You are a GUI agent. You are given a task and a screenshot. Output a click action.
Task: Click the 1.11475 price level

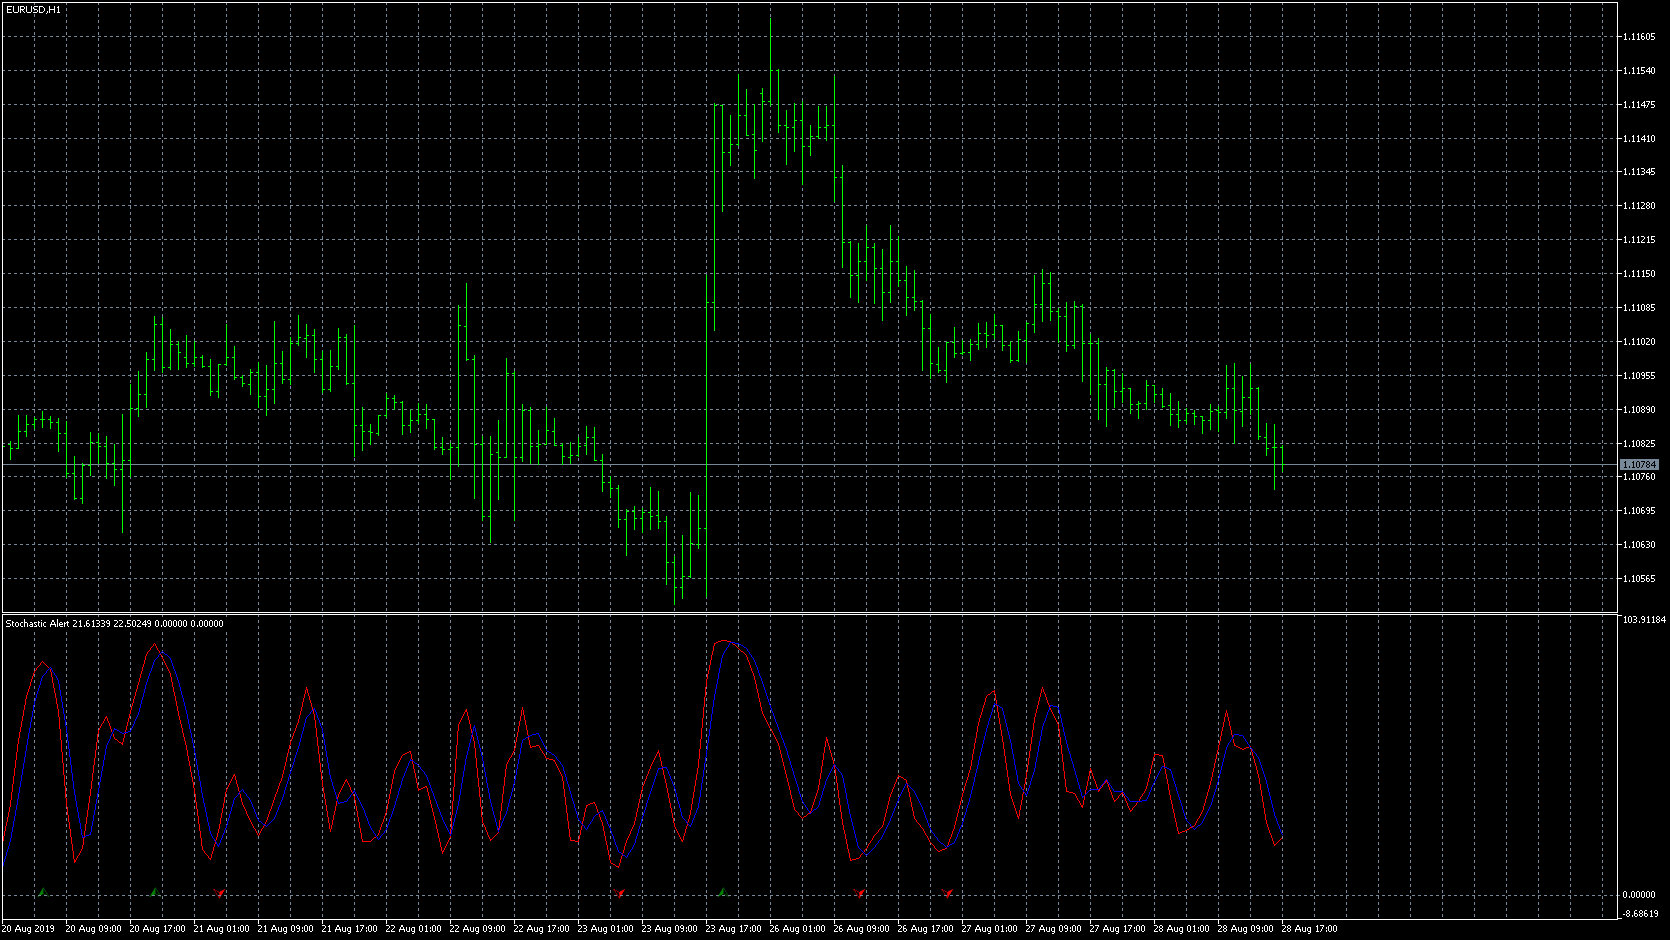[x=1638, y=105]
